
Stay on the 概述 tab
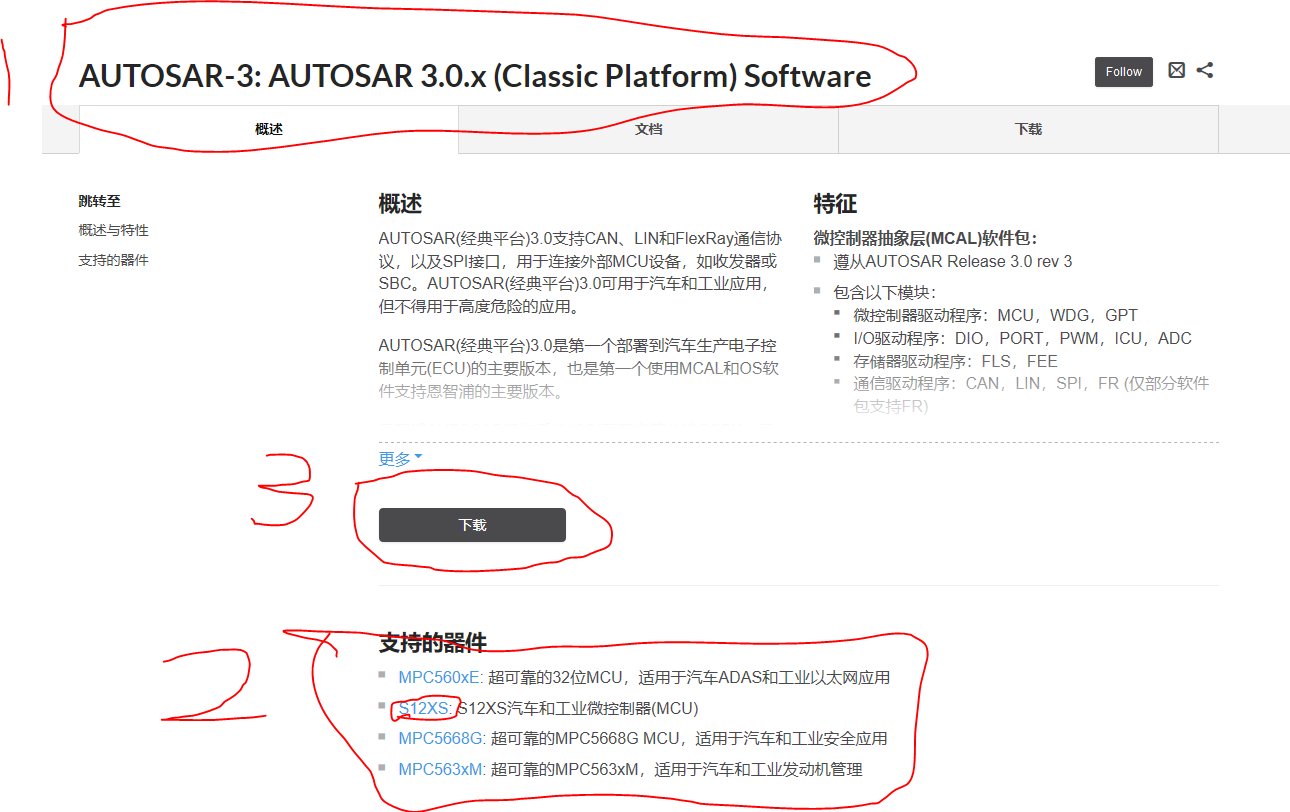click(268, 129)
